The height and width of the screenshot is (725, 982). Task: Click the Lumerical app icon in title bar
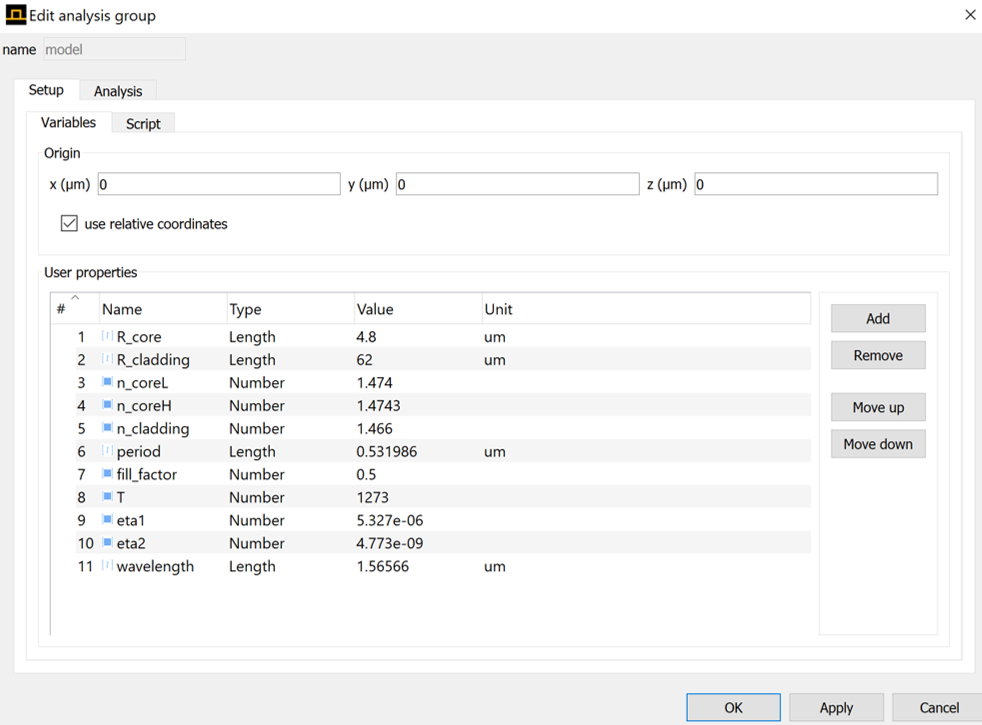(16, 14)
